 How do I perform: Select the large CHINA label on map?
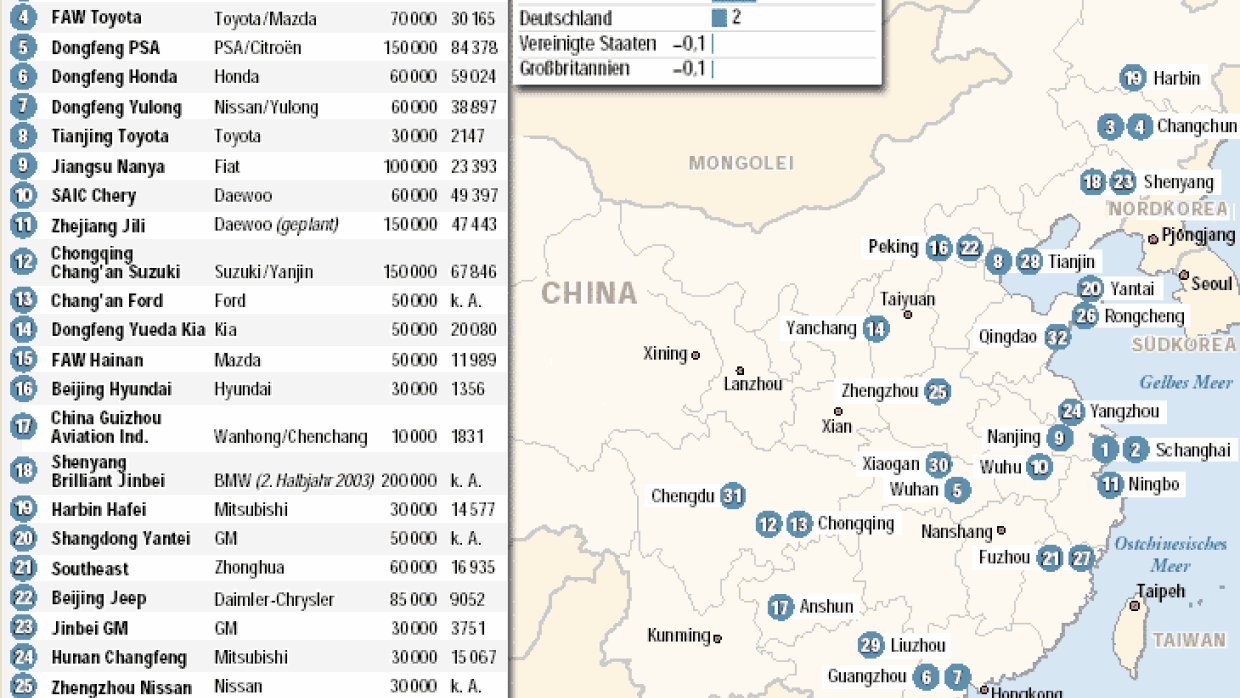click(x=588, y=293)
